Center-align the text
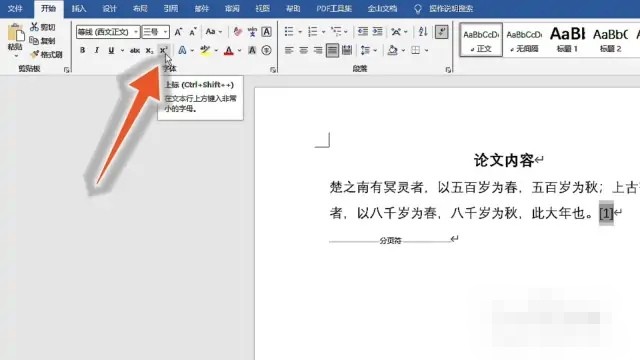The width and height of the screenshot is (640, 360). [304, 50]
